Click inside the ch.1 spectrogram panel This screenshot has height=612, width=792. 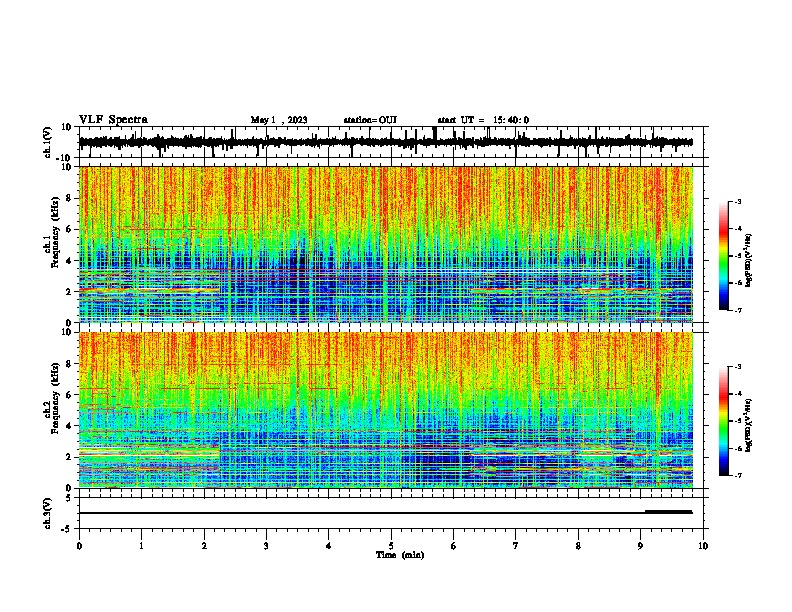(385, 244)
